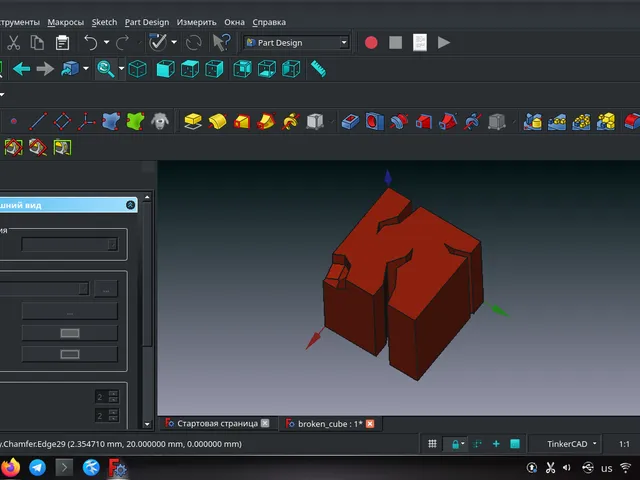Viewport: 640px width, 480px height.
Task: Click the Cut scissors icon
Action: pos(13,42)
